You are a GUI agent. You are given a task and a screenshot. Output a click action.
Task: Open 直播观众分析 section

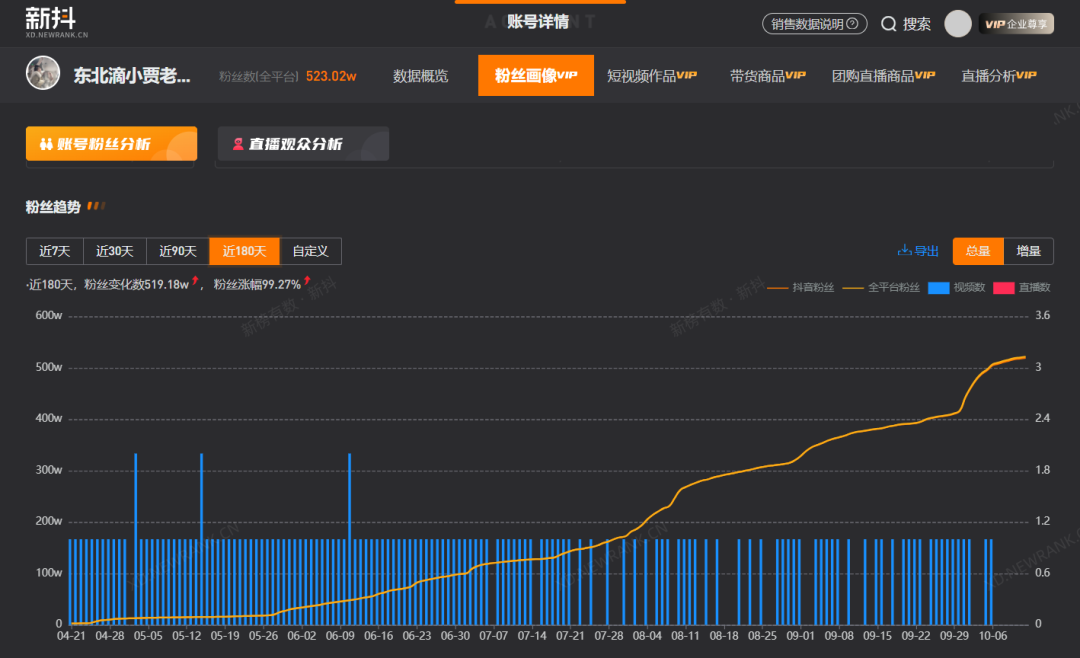pos(302,144)
